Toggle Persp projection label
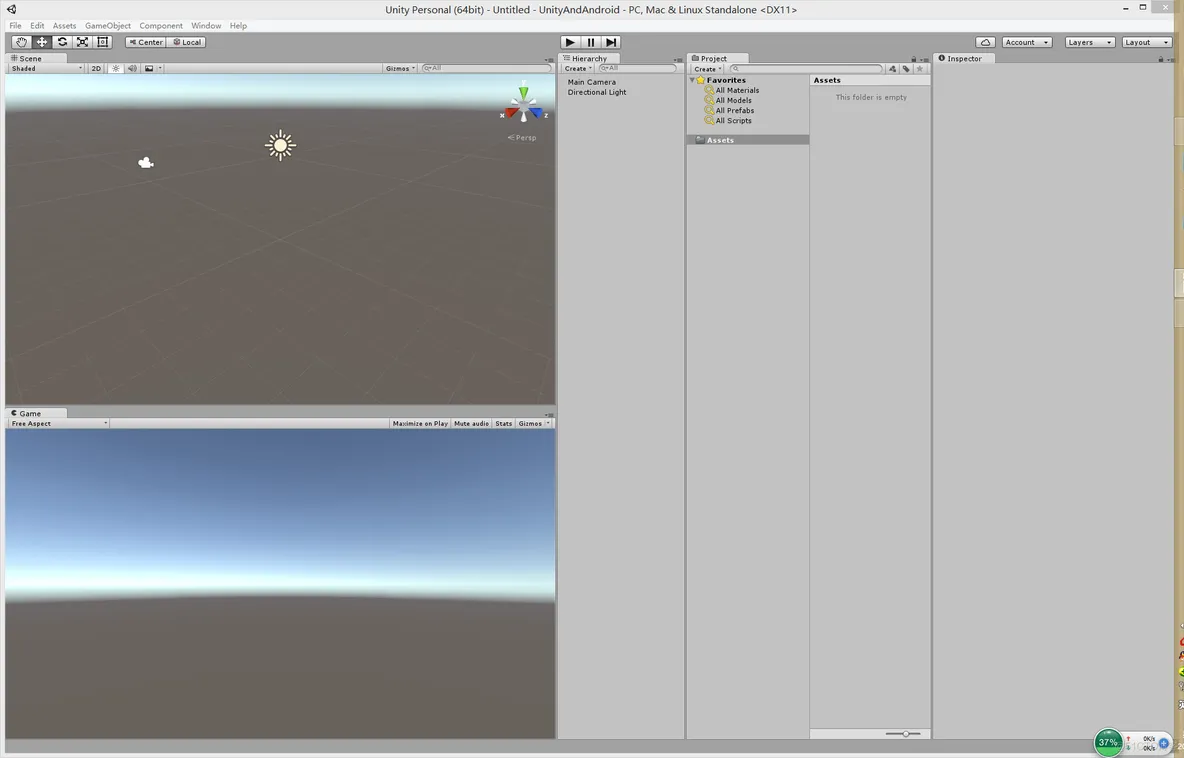The height and width of the screenshot is (758, 1184). point(522,137)
